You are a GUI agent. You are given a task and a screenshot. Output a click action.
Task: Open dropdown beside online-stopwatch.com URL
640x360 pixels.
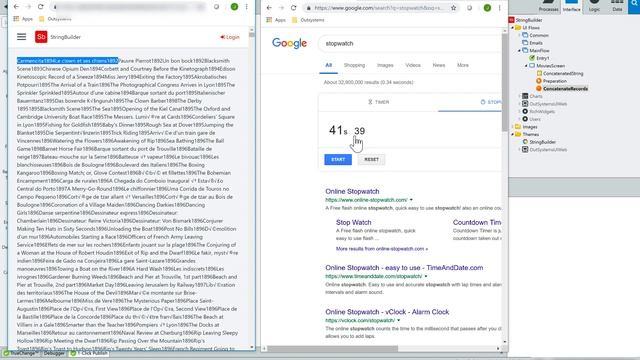[411, 200]
